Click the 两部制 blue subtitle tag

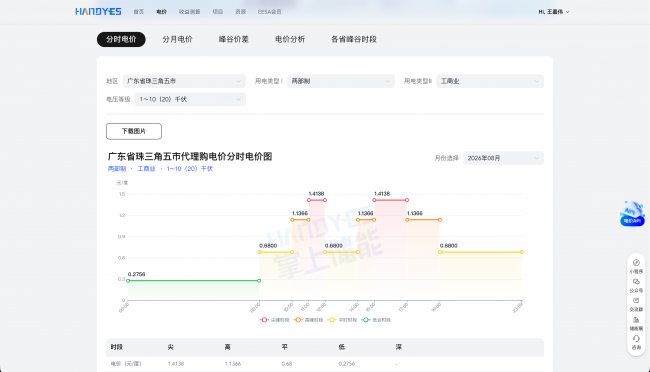pyautogui.click(x=117, y=169)
